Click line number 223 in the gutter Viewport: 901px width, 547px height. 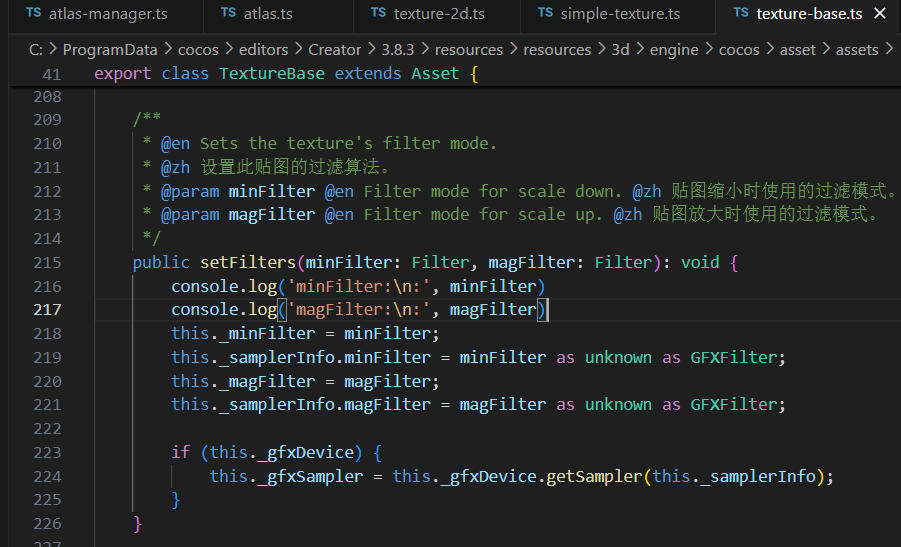click(47, 453)
